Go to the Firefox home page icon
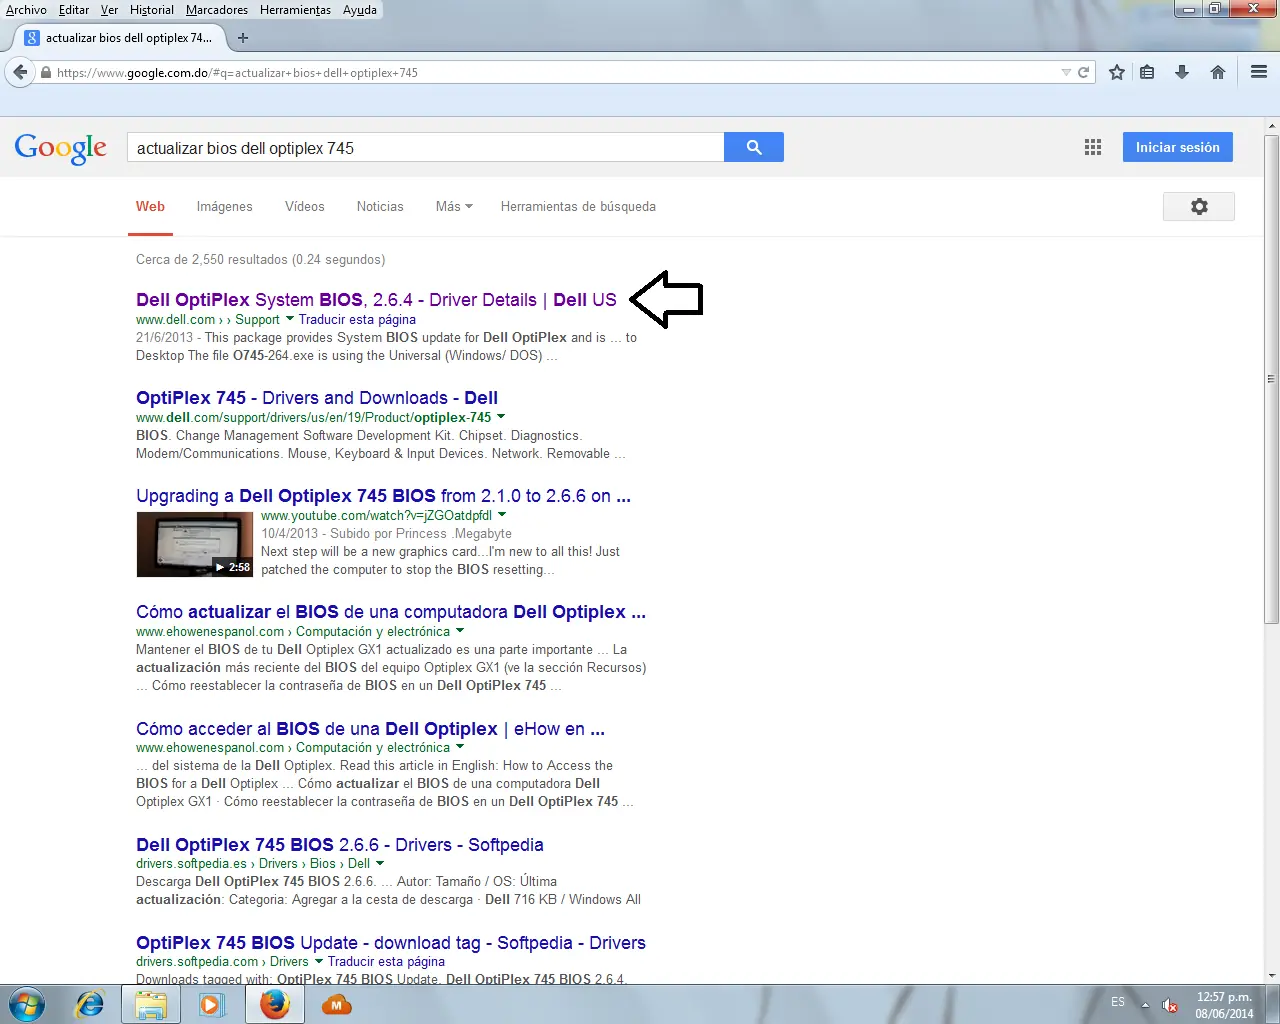 [1218, 72]
